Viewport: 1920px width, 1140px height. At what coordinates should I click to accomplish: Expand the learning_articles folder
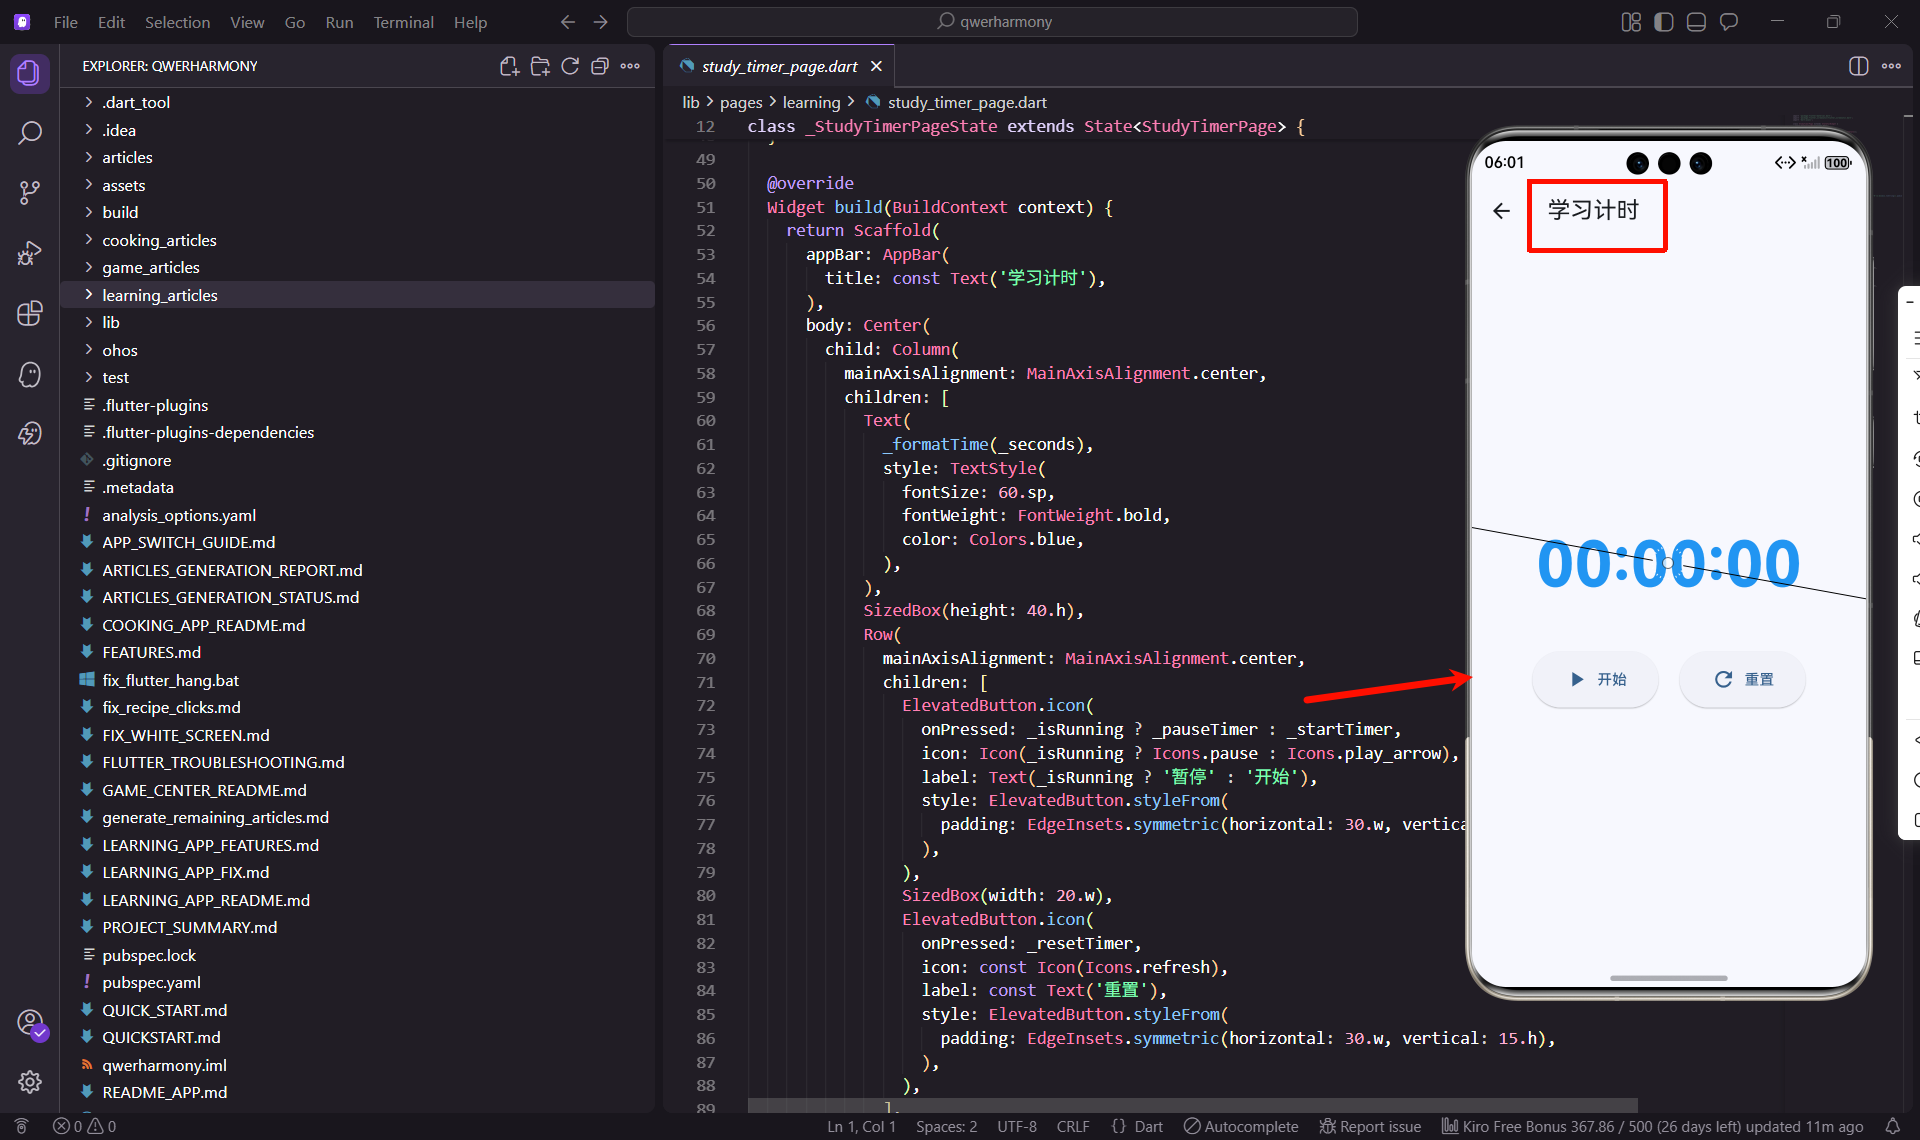[x=159, y=295]
